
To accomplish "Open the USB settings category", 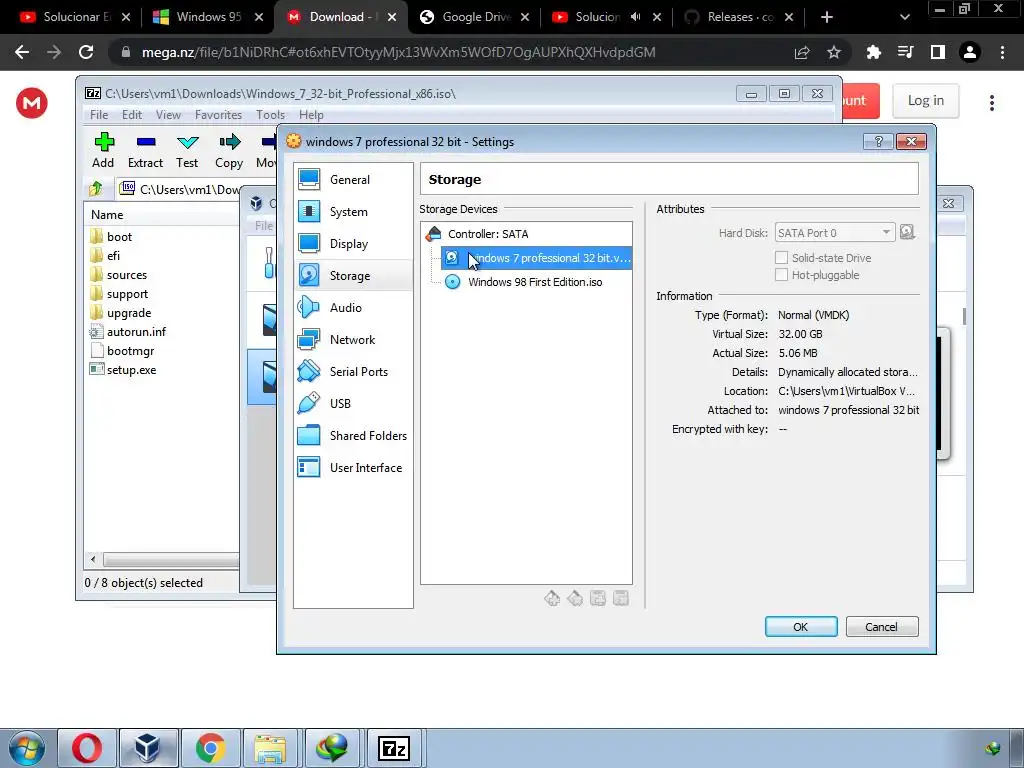I will tap(353, 404).
